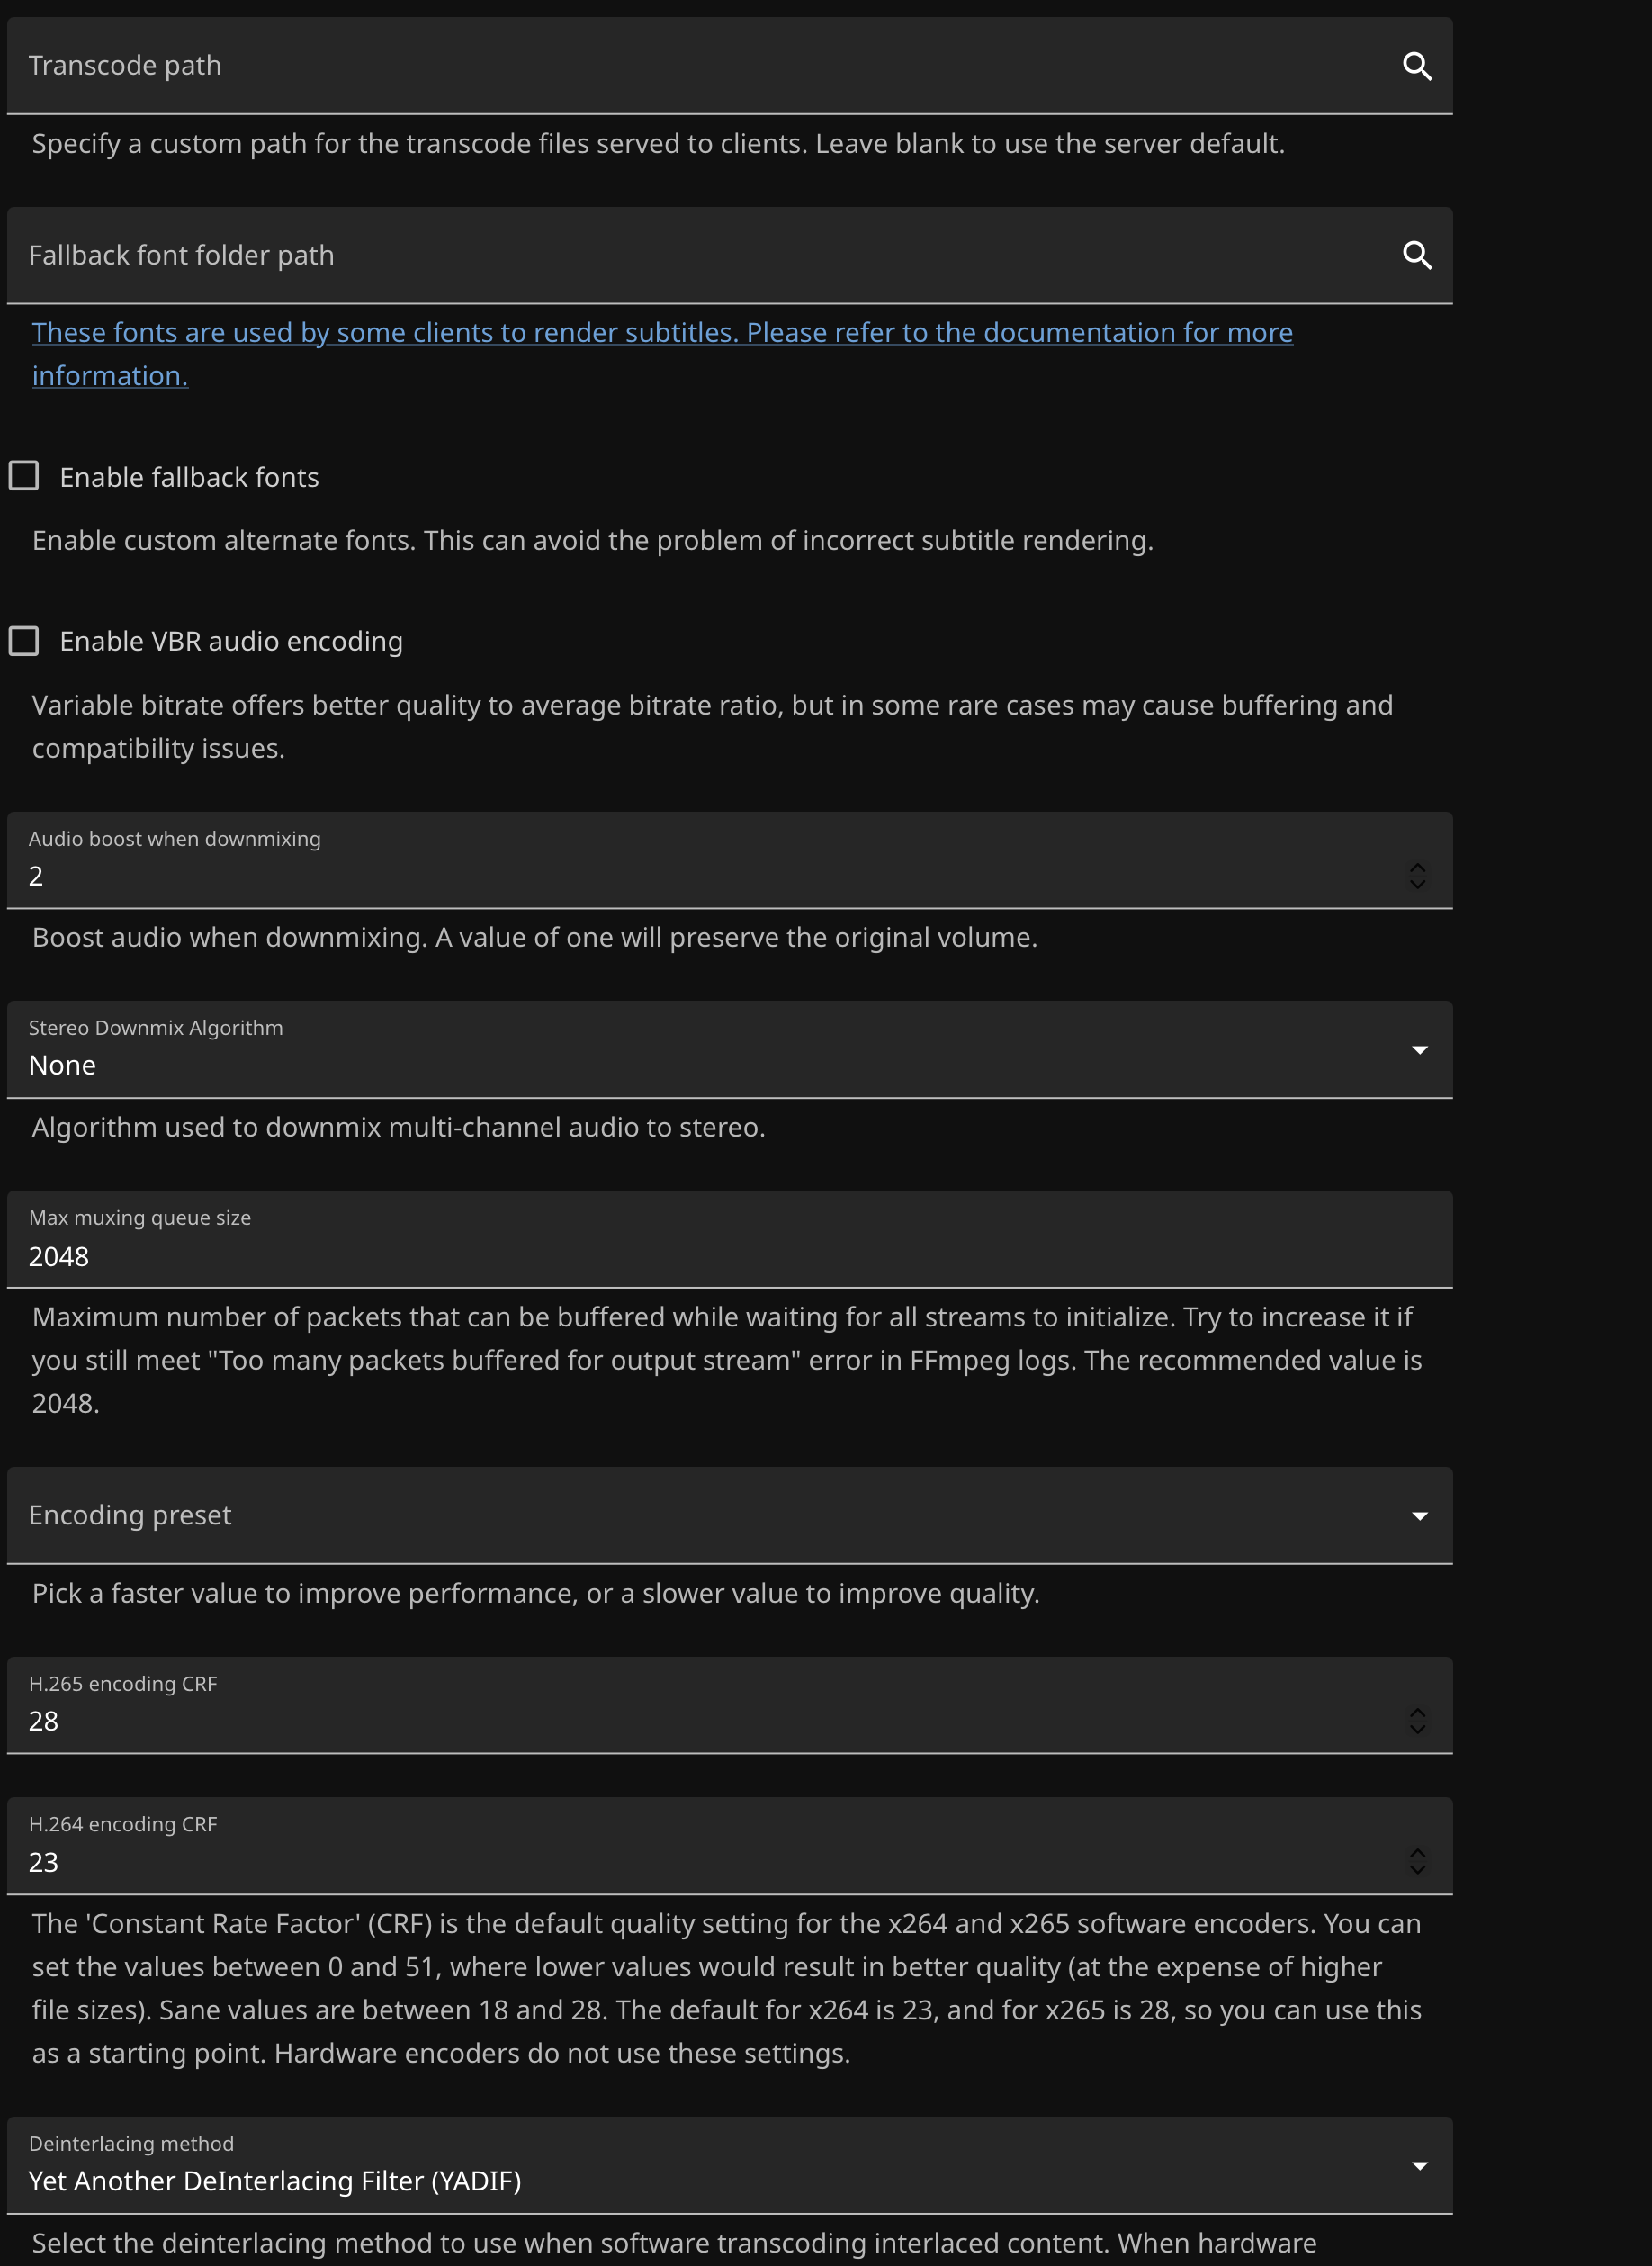Click the Transcode path search icon
The height and width of the screenshot is (2266, 1652).
1417,66
